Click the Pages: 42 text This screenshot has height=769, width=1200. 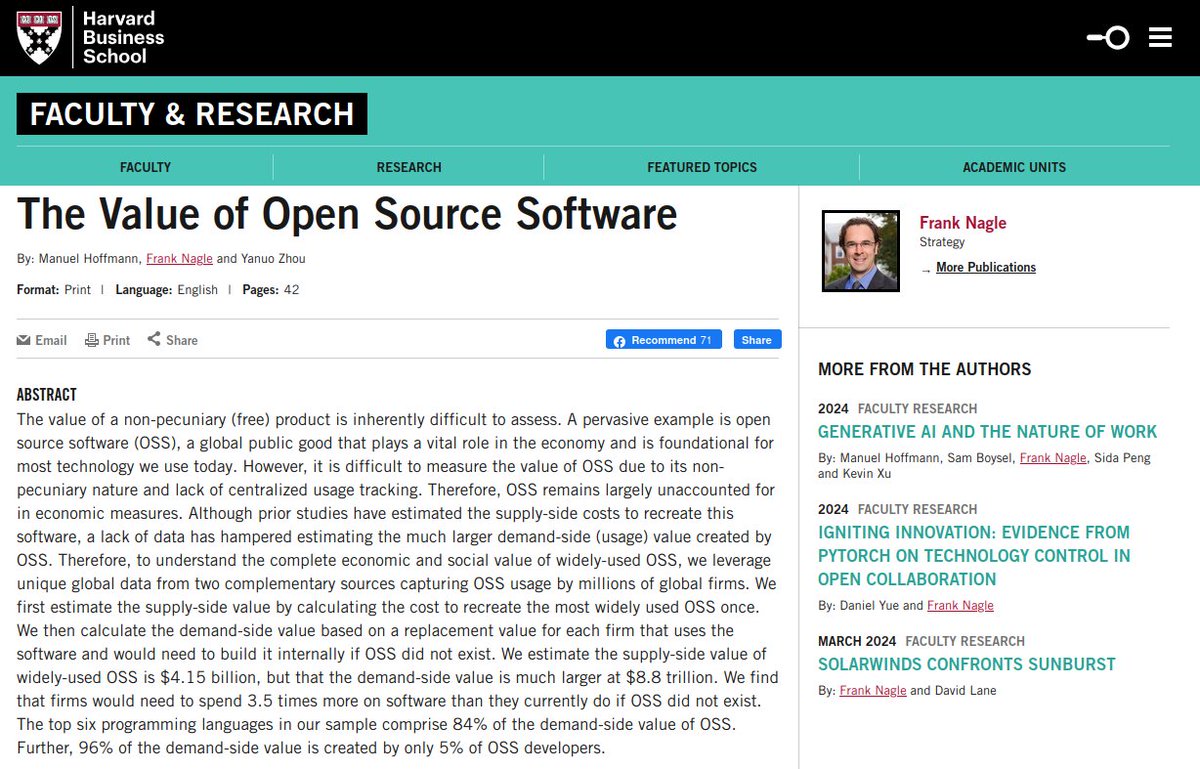(270, 290)
